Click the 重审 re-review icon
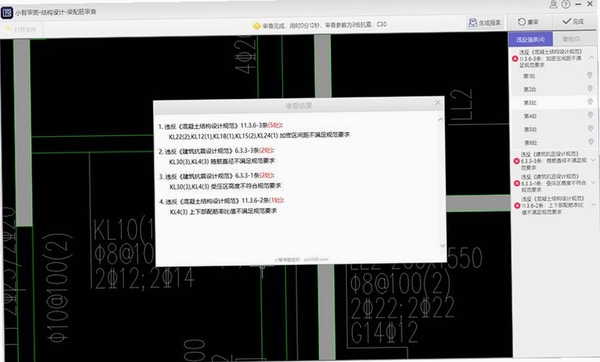The width and height of the screenshot is (600, 362). coord(528,22)
